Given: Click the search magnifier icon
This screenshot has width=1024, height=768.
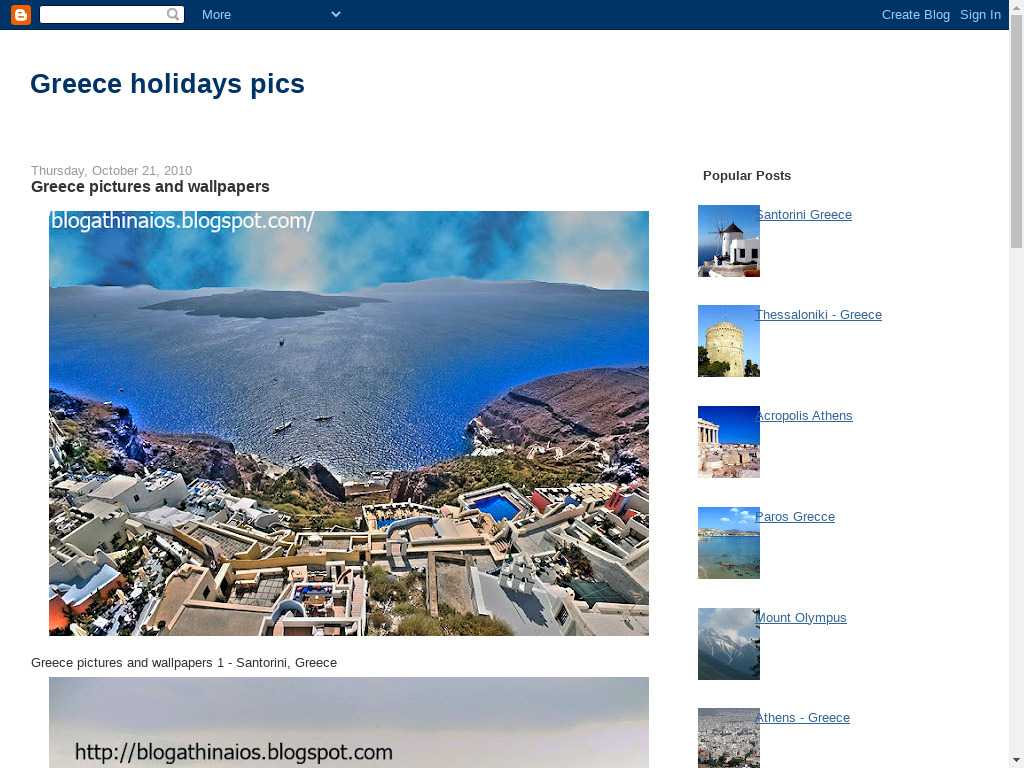Looking at the screenshot, I should click(173, 14).
